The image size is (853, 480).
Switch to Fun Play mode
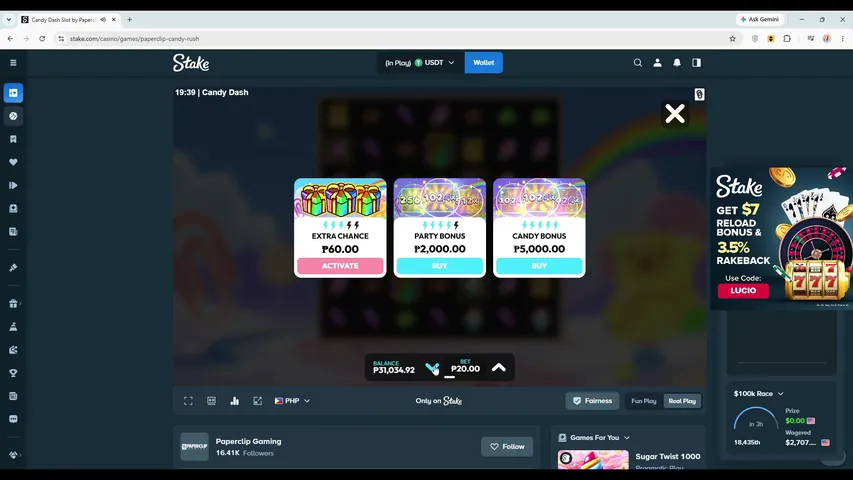644,401
